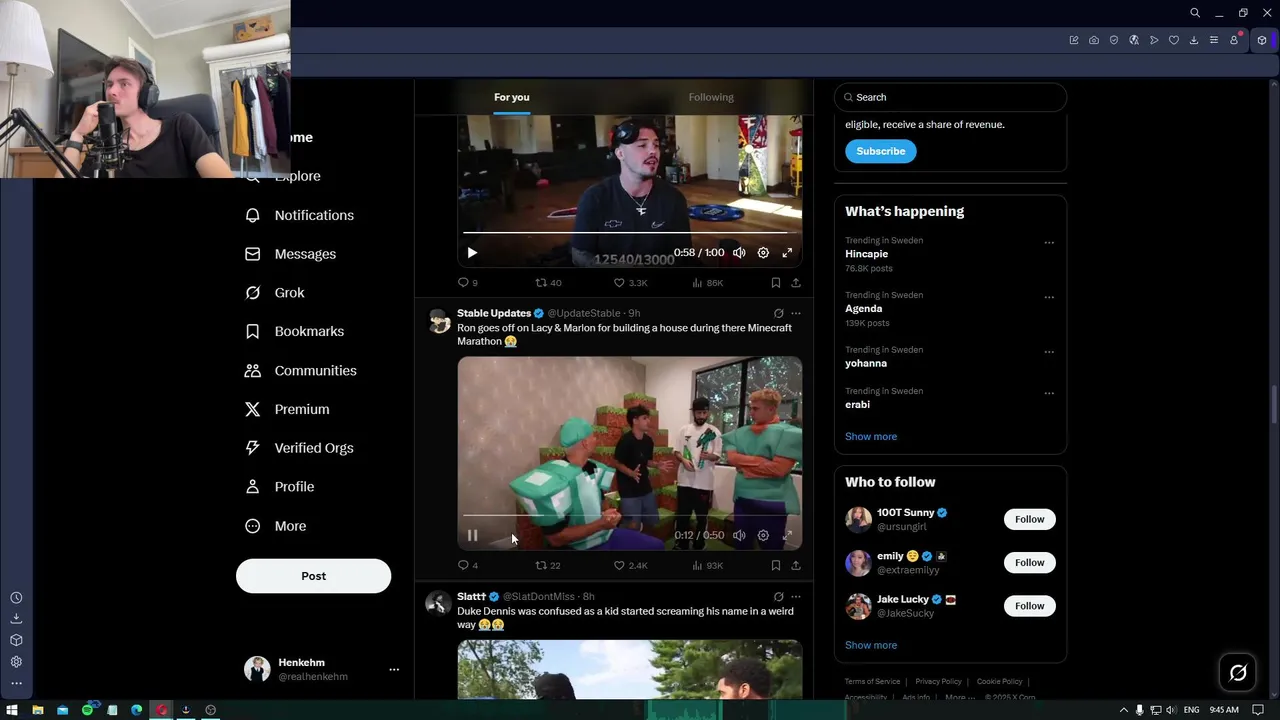Reply to the Stable Updates post
The height and width of the screenshot is (720, 1280).
pos(467,565)
